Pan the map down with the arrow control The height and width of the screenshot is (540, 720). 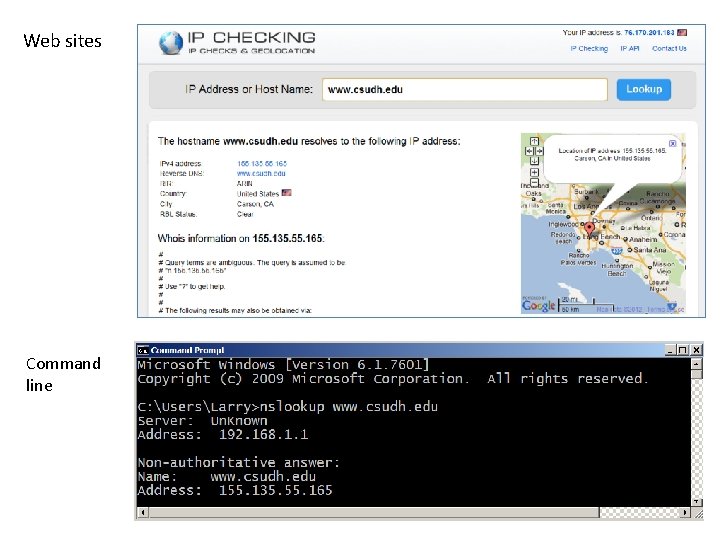(x=534, y=161)
